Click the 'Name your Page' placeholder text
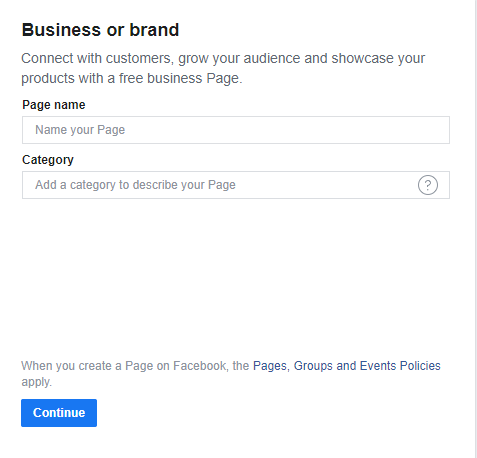477x458 pixels. 80,130
